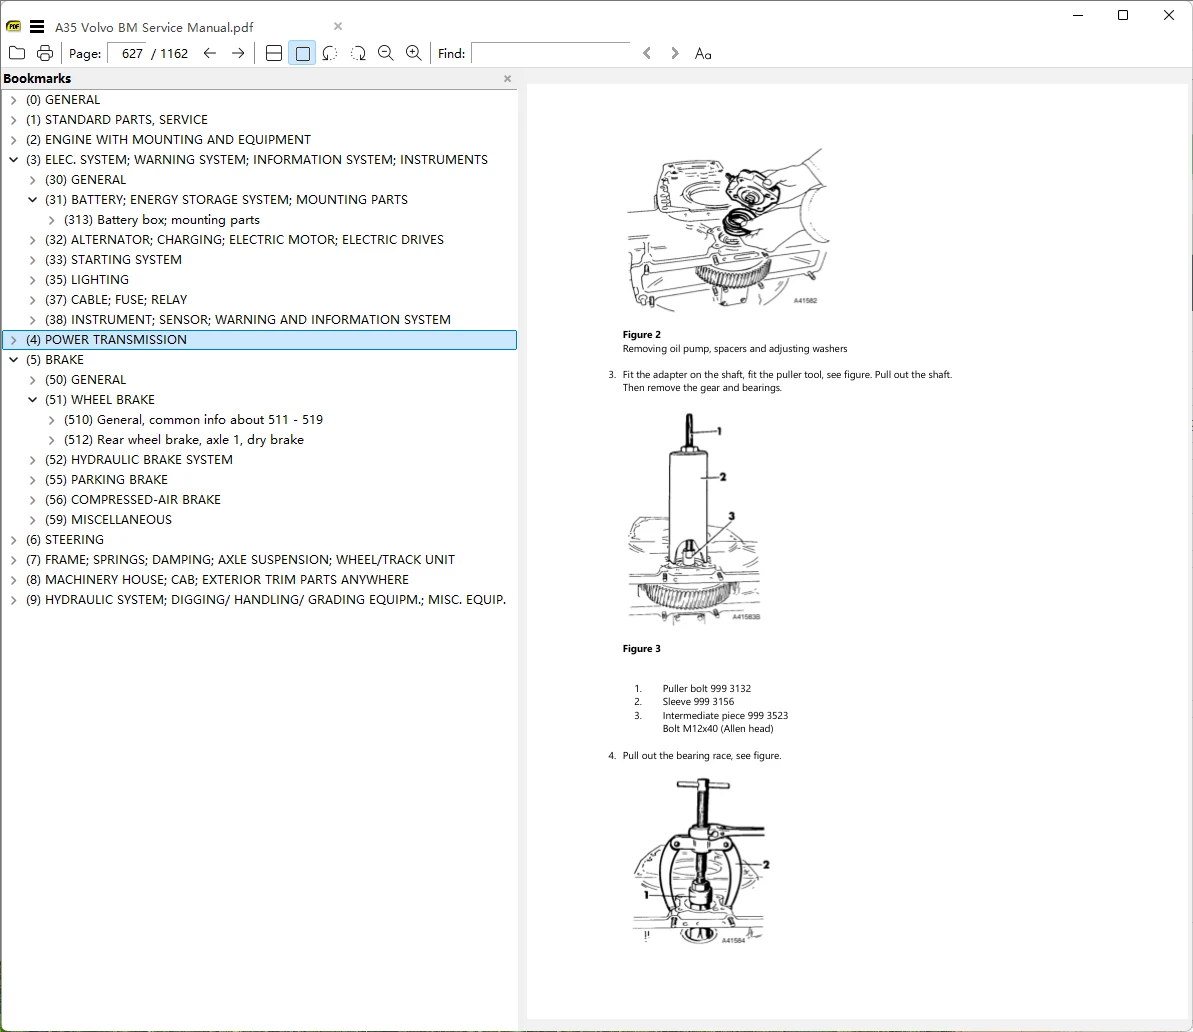Go to next page arrow
This screenshot has width=1193, height=1032.
tap(238, 53)
